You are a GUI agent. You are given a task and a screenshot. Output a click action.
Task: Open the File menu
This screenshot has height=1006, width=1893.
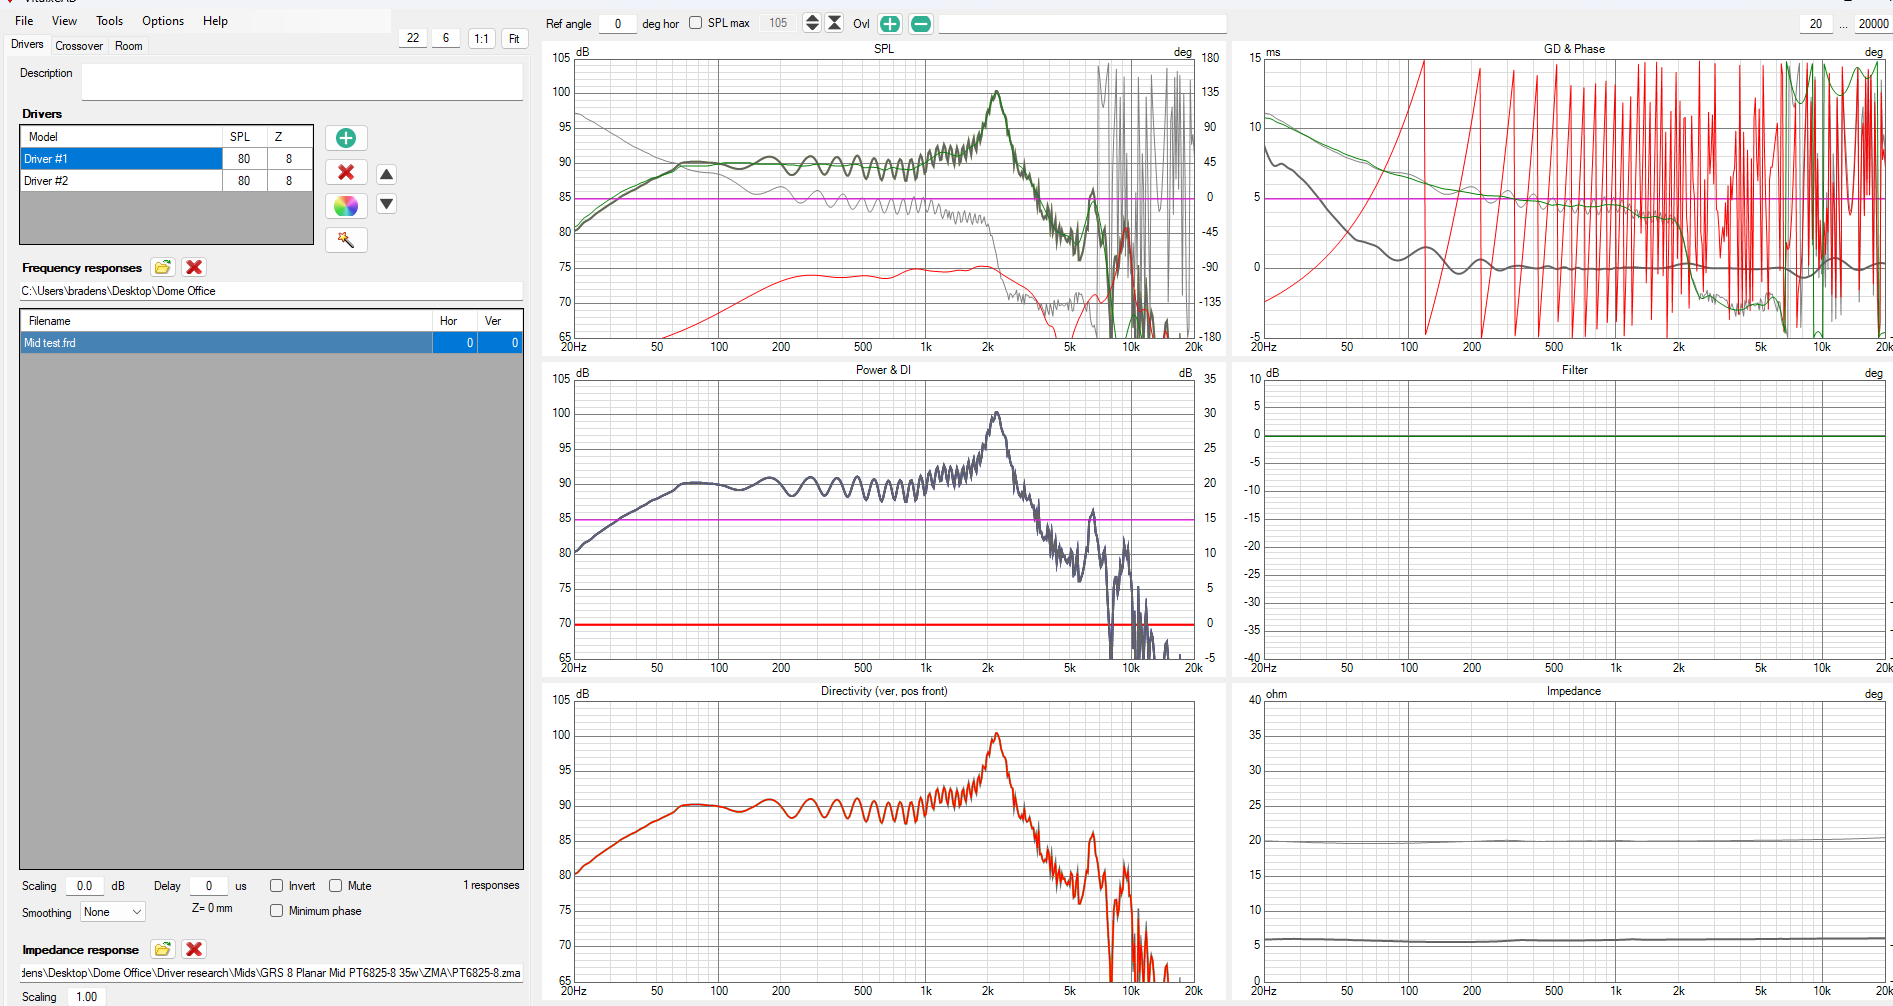click(24, 21)
